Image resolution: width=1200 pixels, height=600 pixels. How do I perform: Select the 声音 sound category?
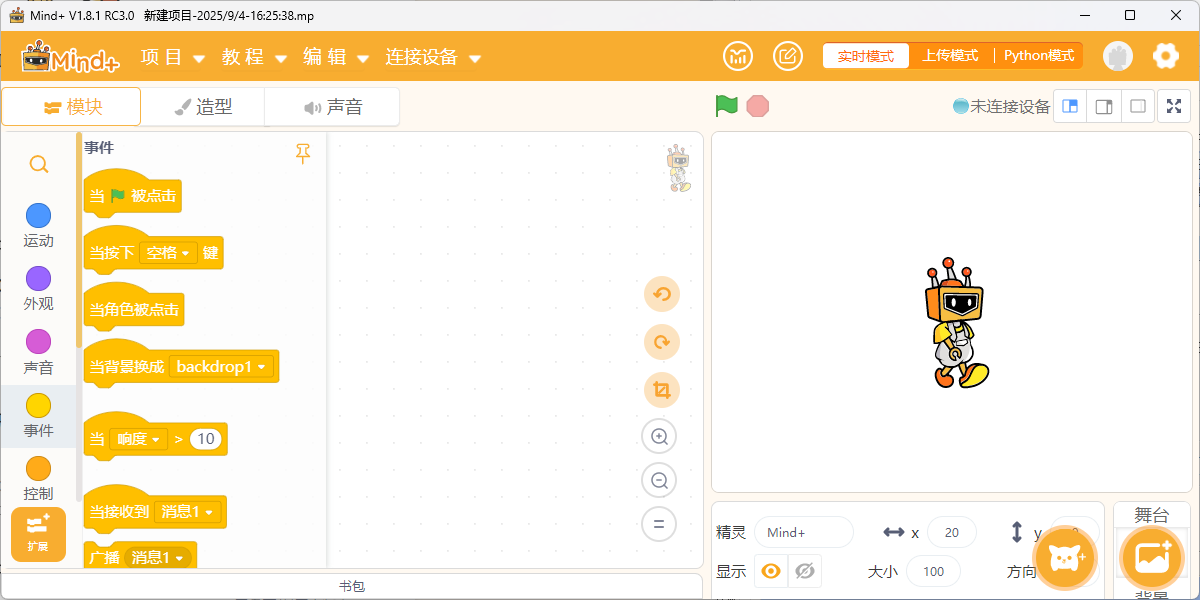pyautogui.click(x=38, y=353)
